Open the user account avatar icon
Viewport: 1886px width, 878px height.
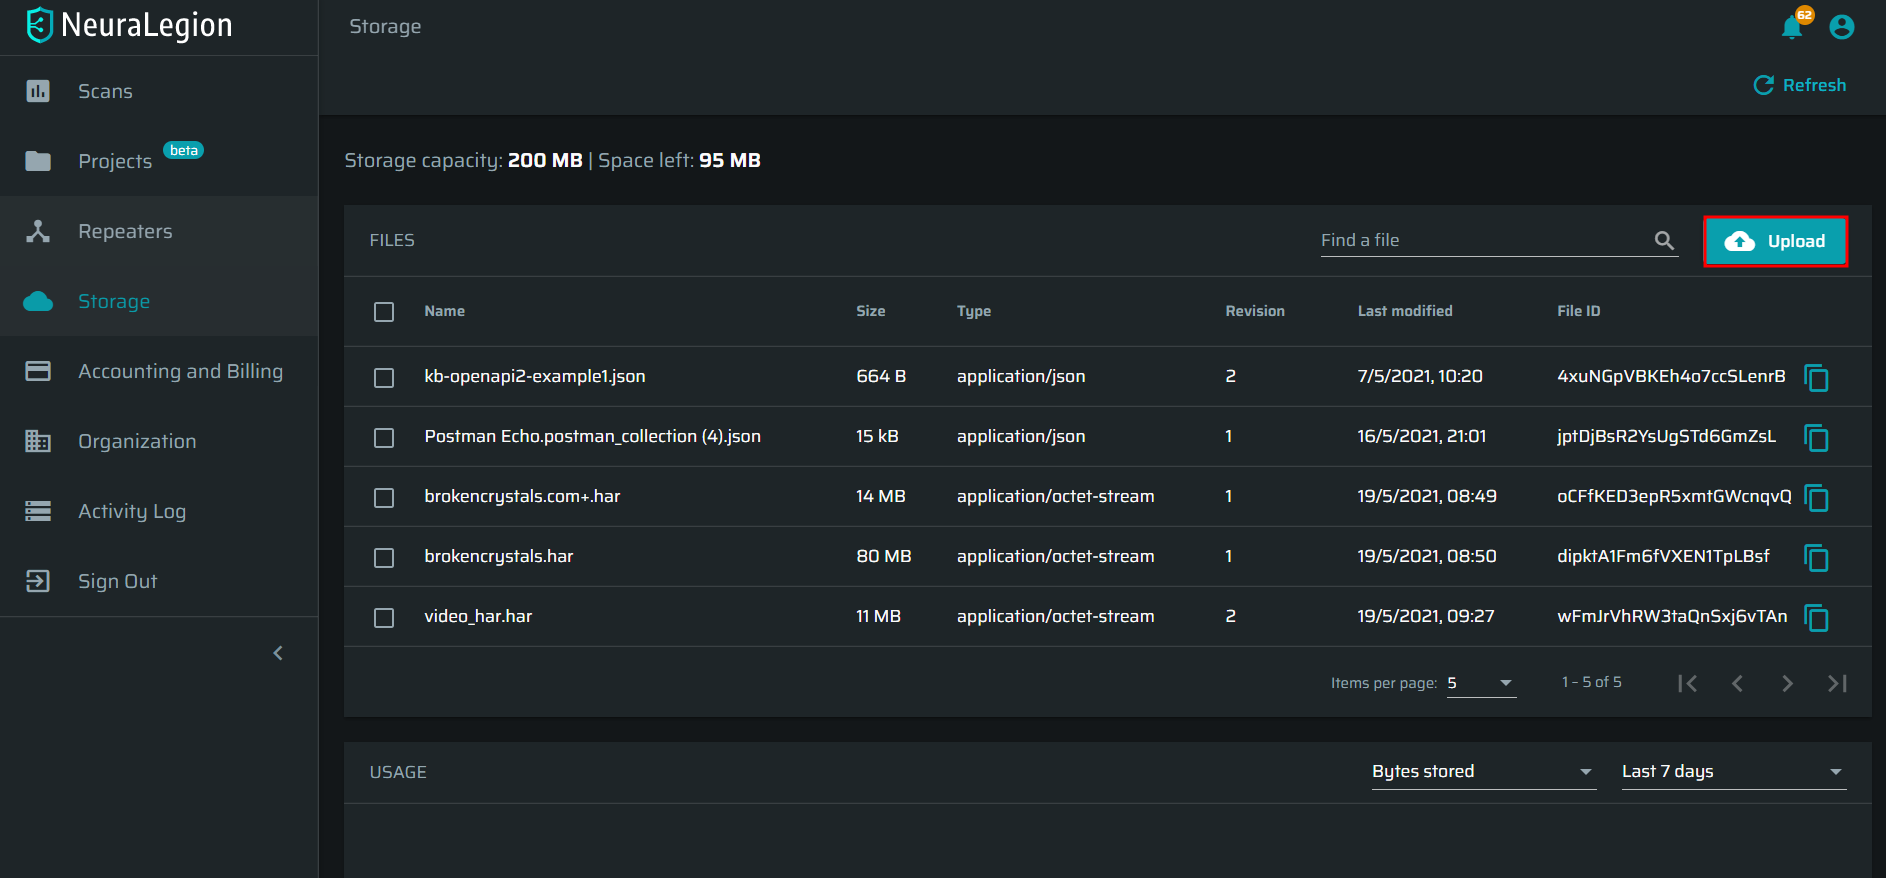[x=1841, y=27]
